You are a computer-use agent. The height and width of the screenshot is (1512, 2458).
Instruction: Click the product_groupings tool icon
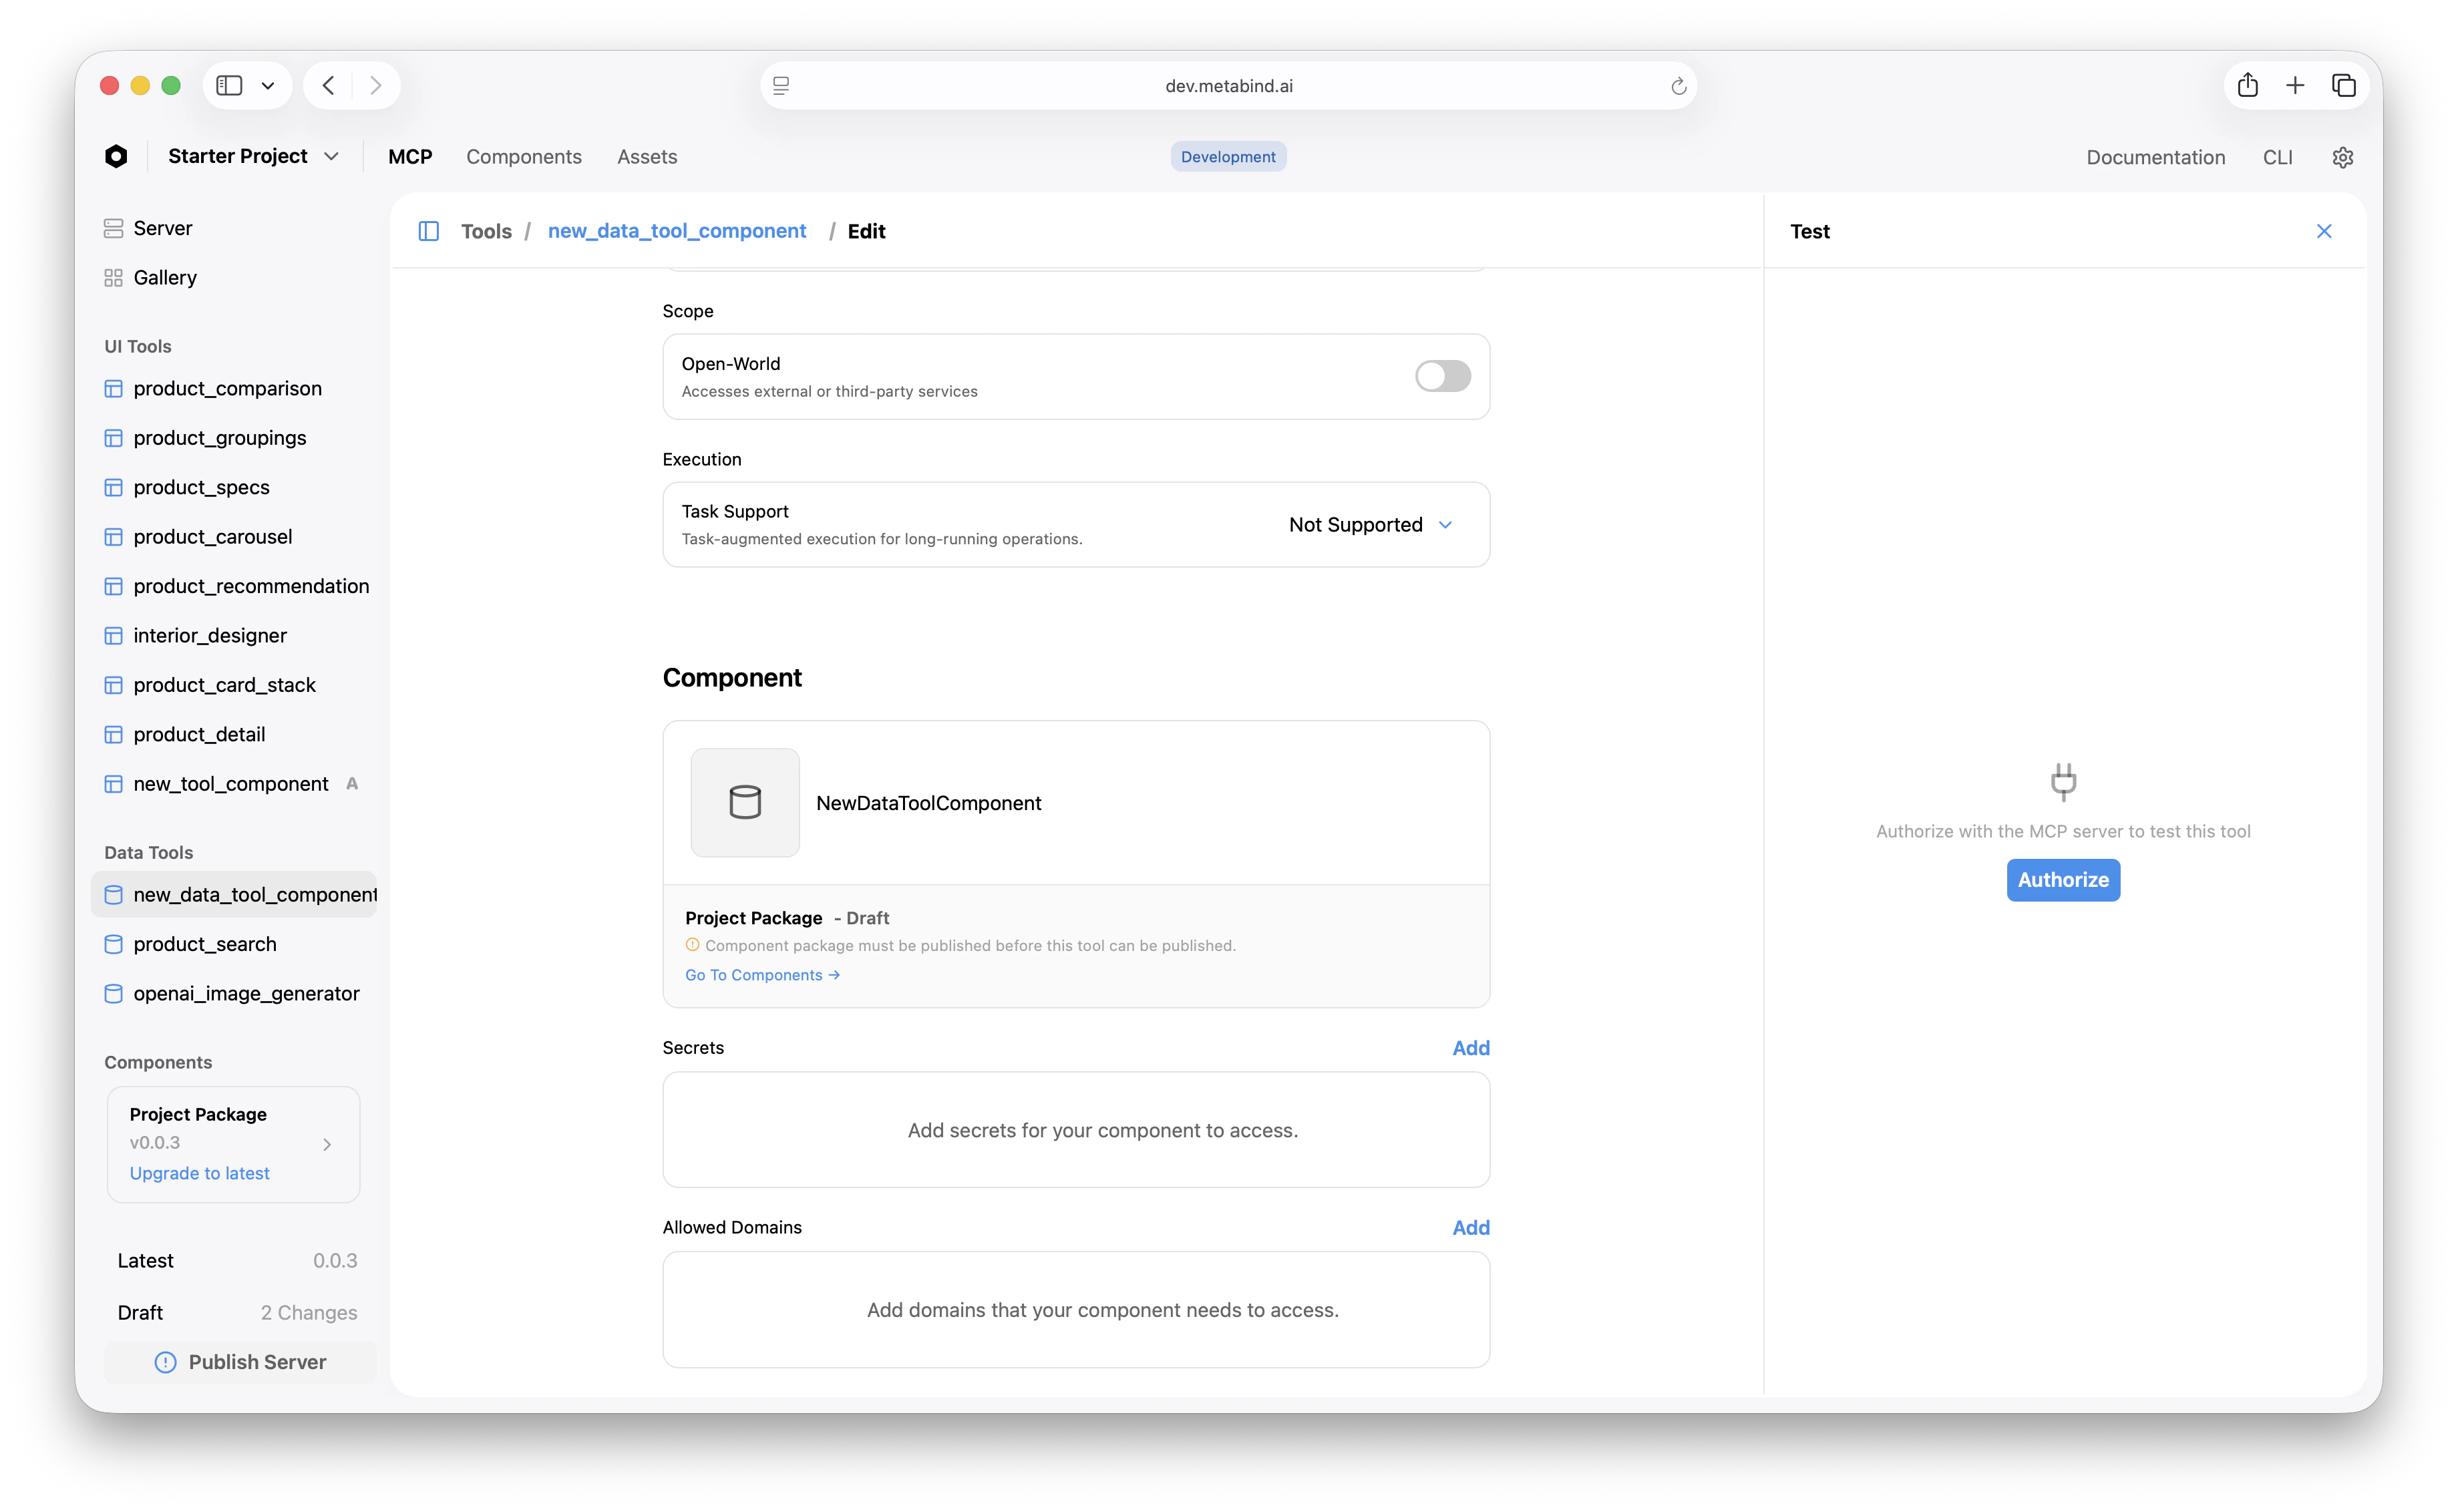113,438
